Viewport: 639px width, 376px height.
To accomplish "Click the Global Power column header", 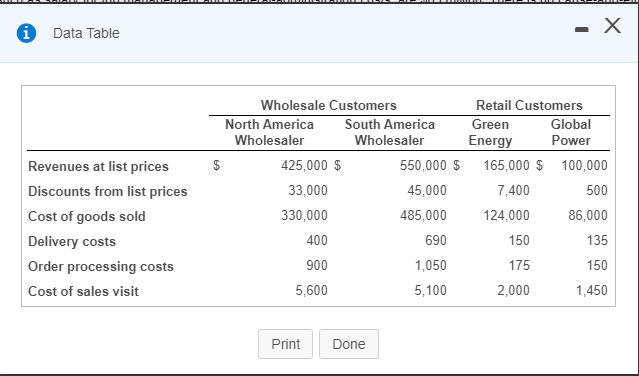I will point(571,132).
